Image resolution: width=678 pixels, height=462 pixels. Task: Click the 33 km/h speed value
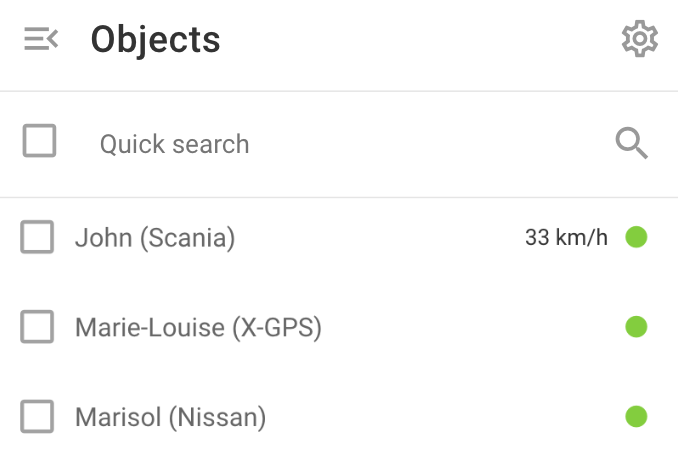coord(566,237)
